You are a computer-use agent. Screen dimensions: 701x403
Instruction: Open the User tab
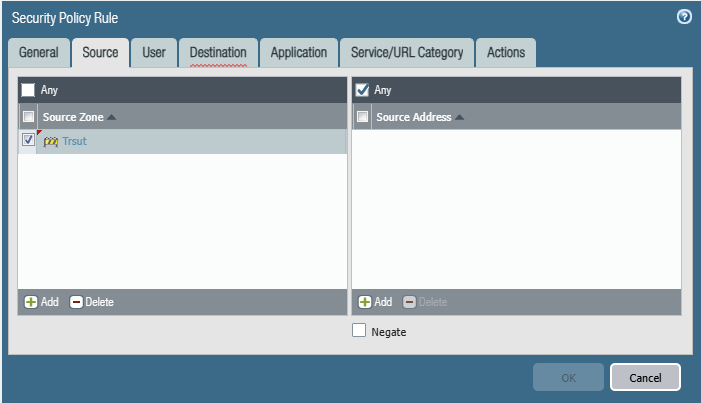(154, 53)
